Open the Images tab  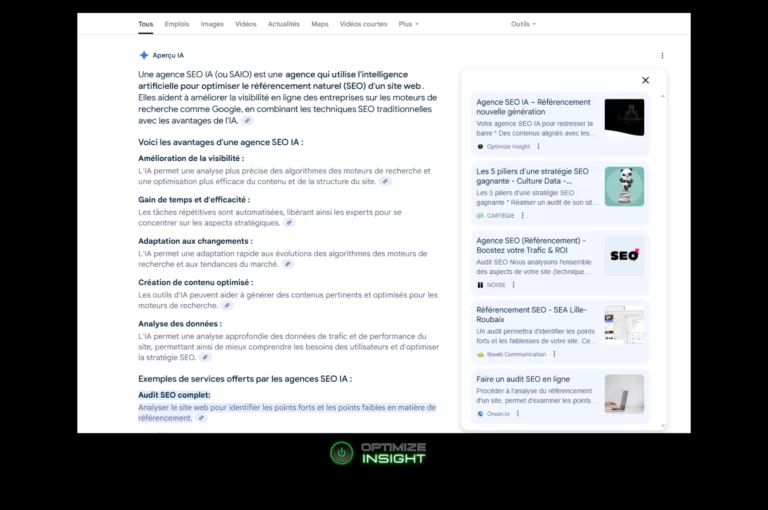pyautogui.click(x=212, y=24)
